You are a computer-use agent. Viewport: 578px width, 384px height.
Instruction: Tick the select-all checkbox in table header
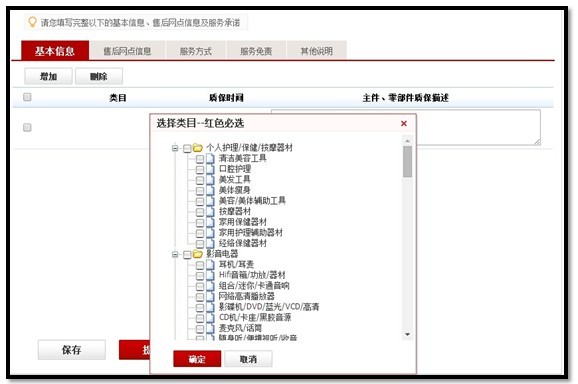(27, 97)
